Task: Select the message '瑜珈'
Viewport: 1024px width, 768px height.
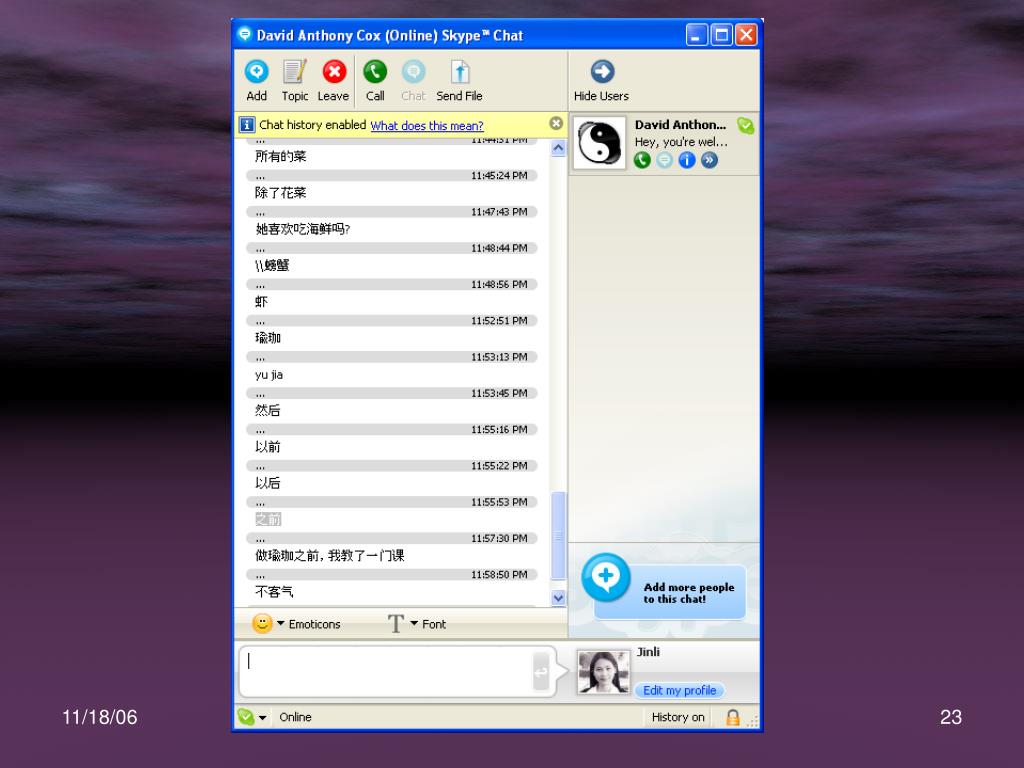Action: (x=268, y=338)
